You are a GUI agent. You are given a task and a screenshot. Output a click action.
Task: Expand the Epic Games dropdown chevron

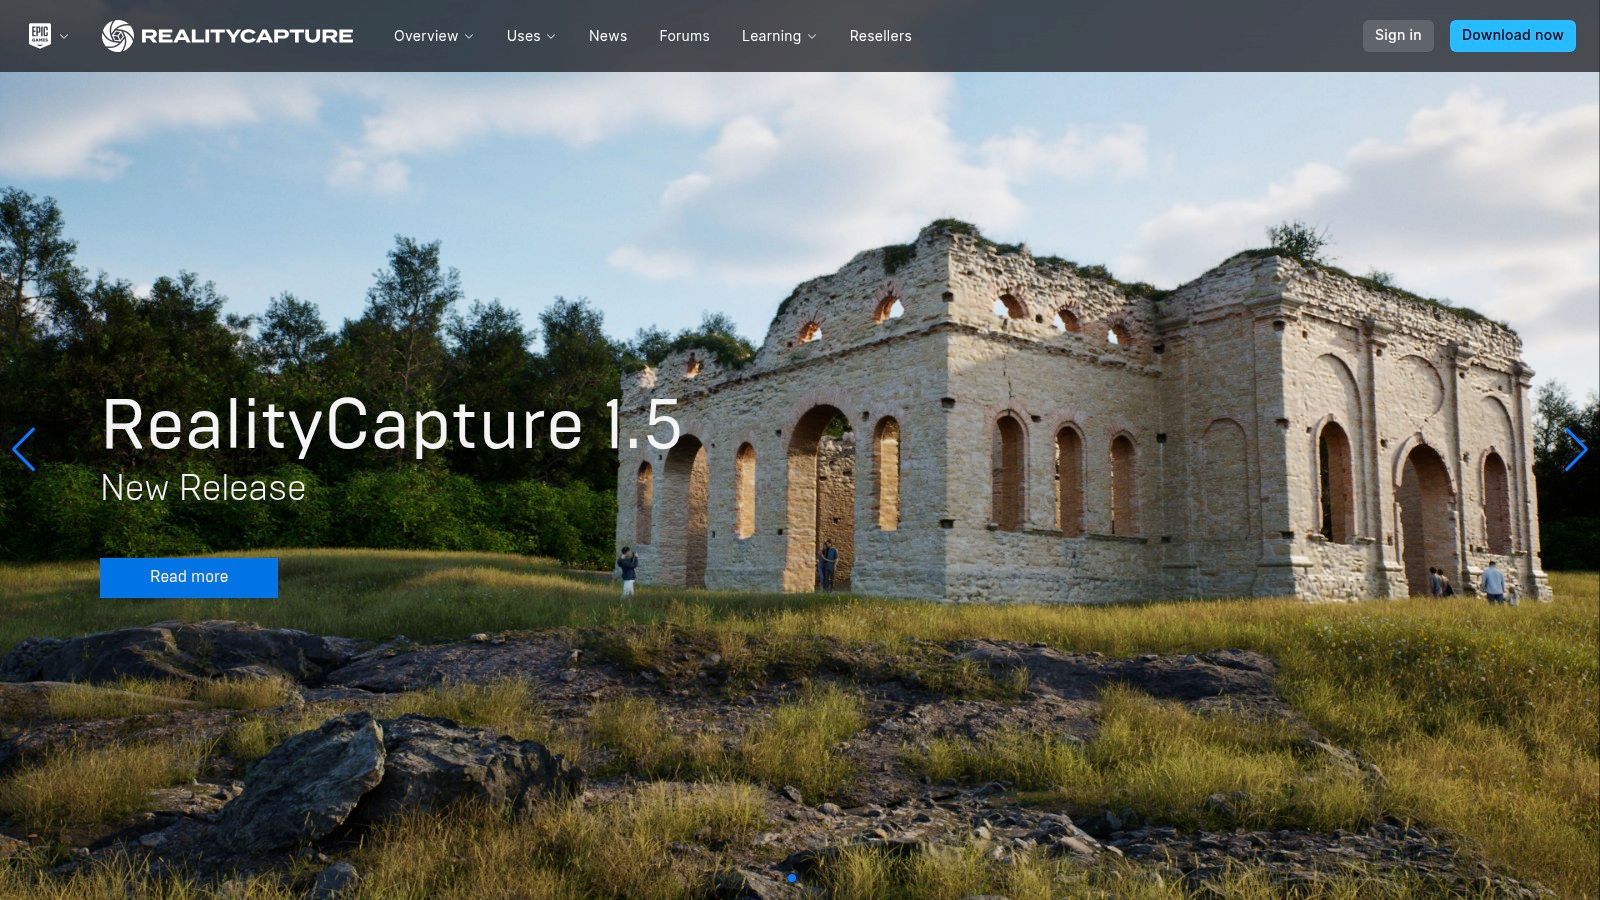(x=64, y=37)
